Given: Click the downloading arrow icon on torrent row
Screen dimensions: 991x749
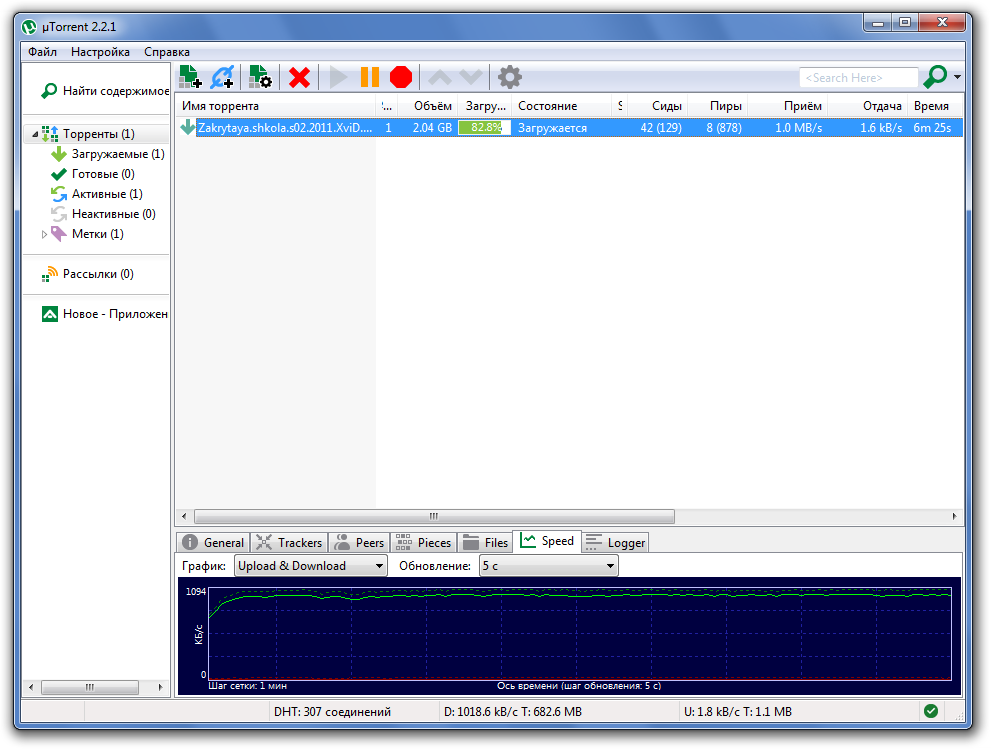Looking at the screenshot, I should 188,128.
